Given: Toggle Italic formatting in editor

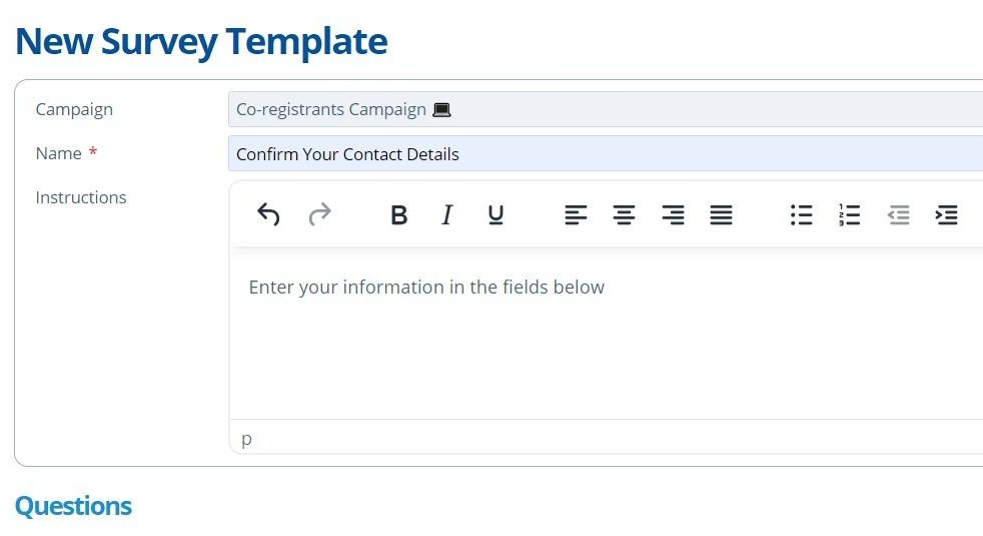Looking at the screenshot, I should click(x=447, y=214).
